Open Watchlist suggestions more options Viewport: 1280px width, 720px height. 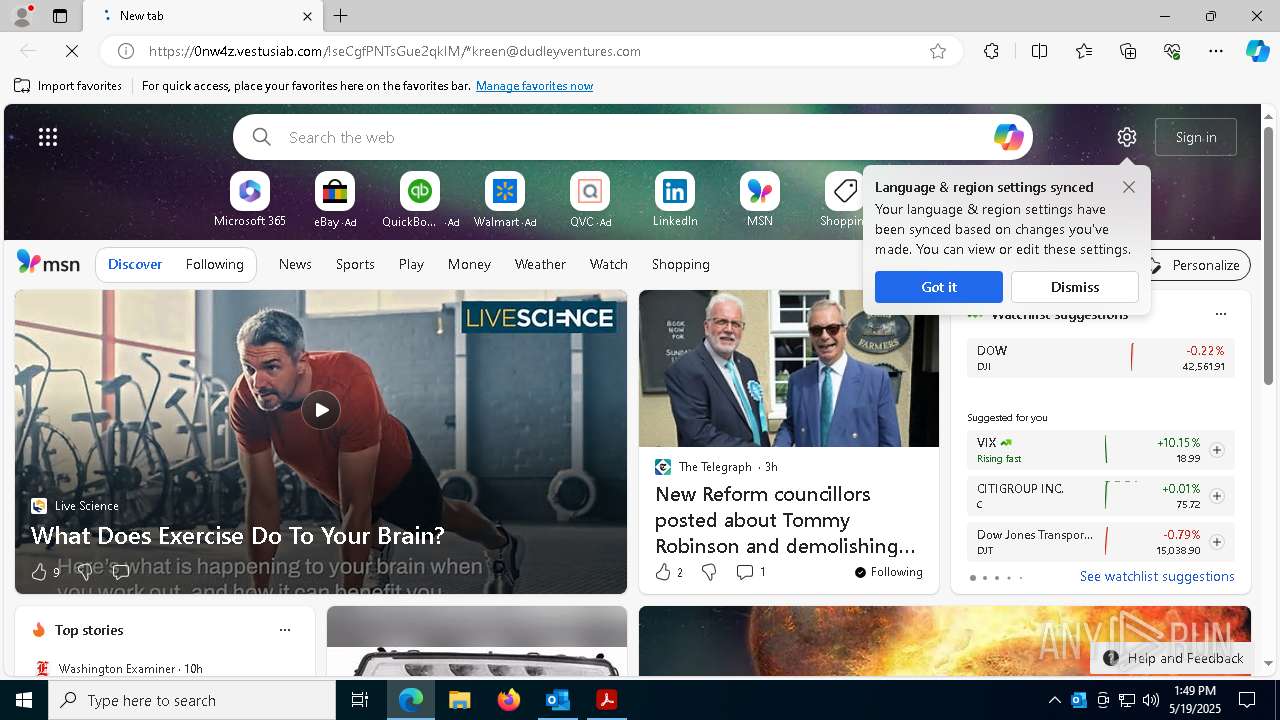[x=1220, y=314]
